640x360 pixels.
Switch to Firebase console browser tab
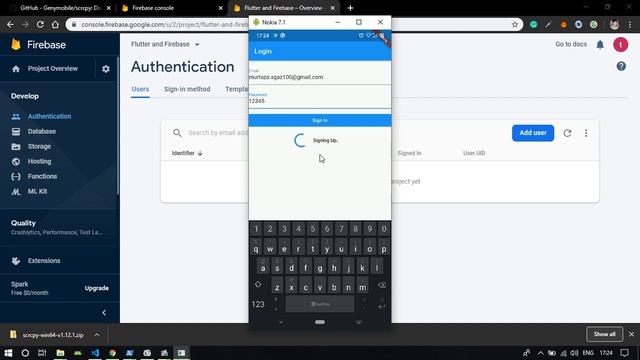click(x=171, y=8)
